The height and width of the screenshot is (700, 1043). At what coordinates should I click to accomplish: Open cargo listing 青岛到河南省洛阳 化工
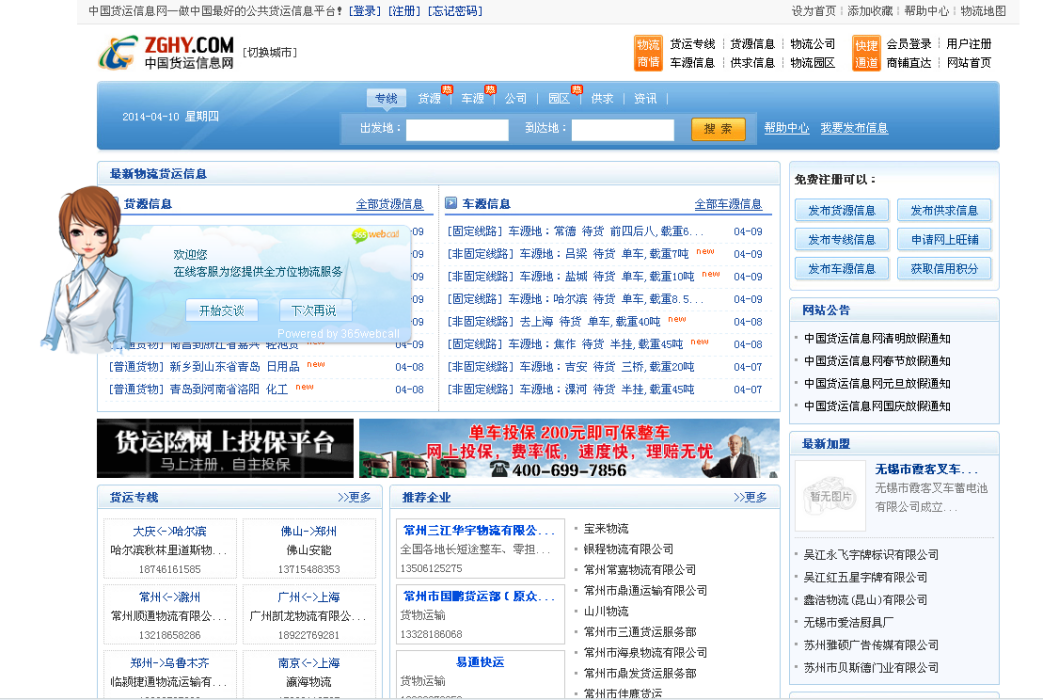tap(200, 389)
